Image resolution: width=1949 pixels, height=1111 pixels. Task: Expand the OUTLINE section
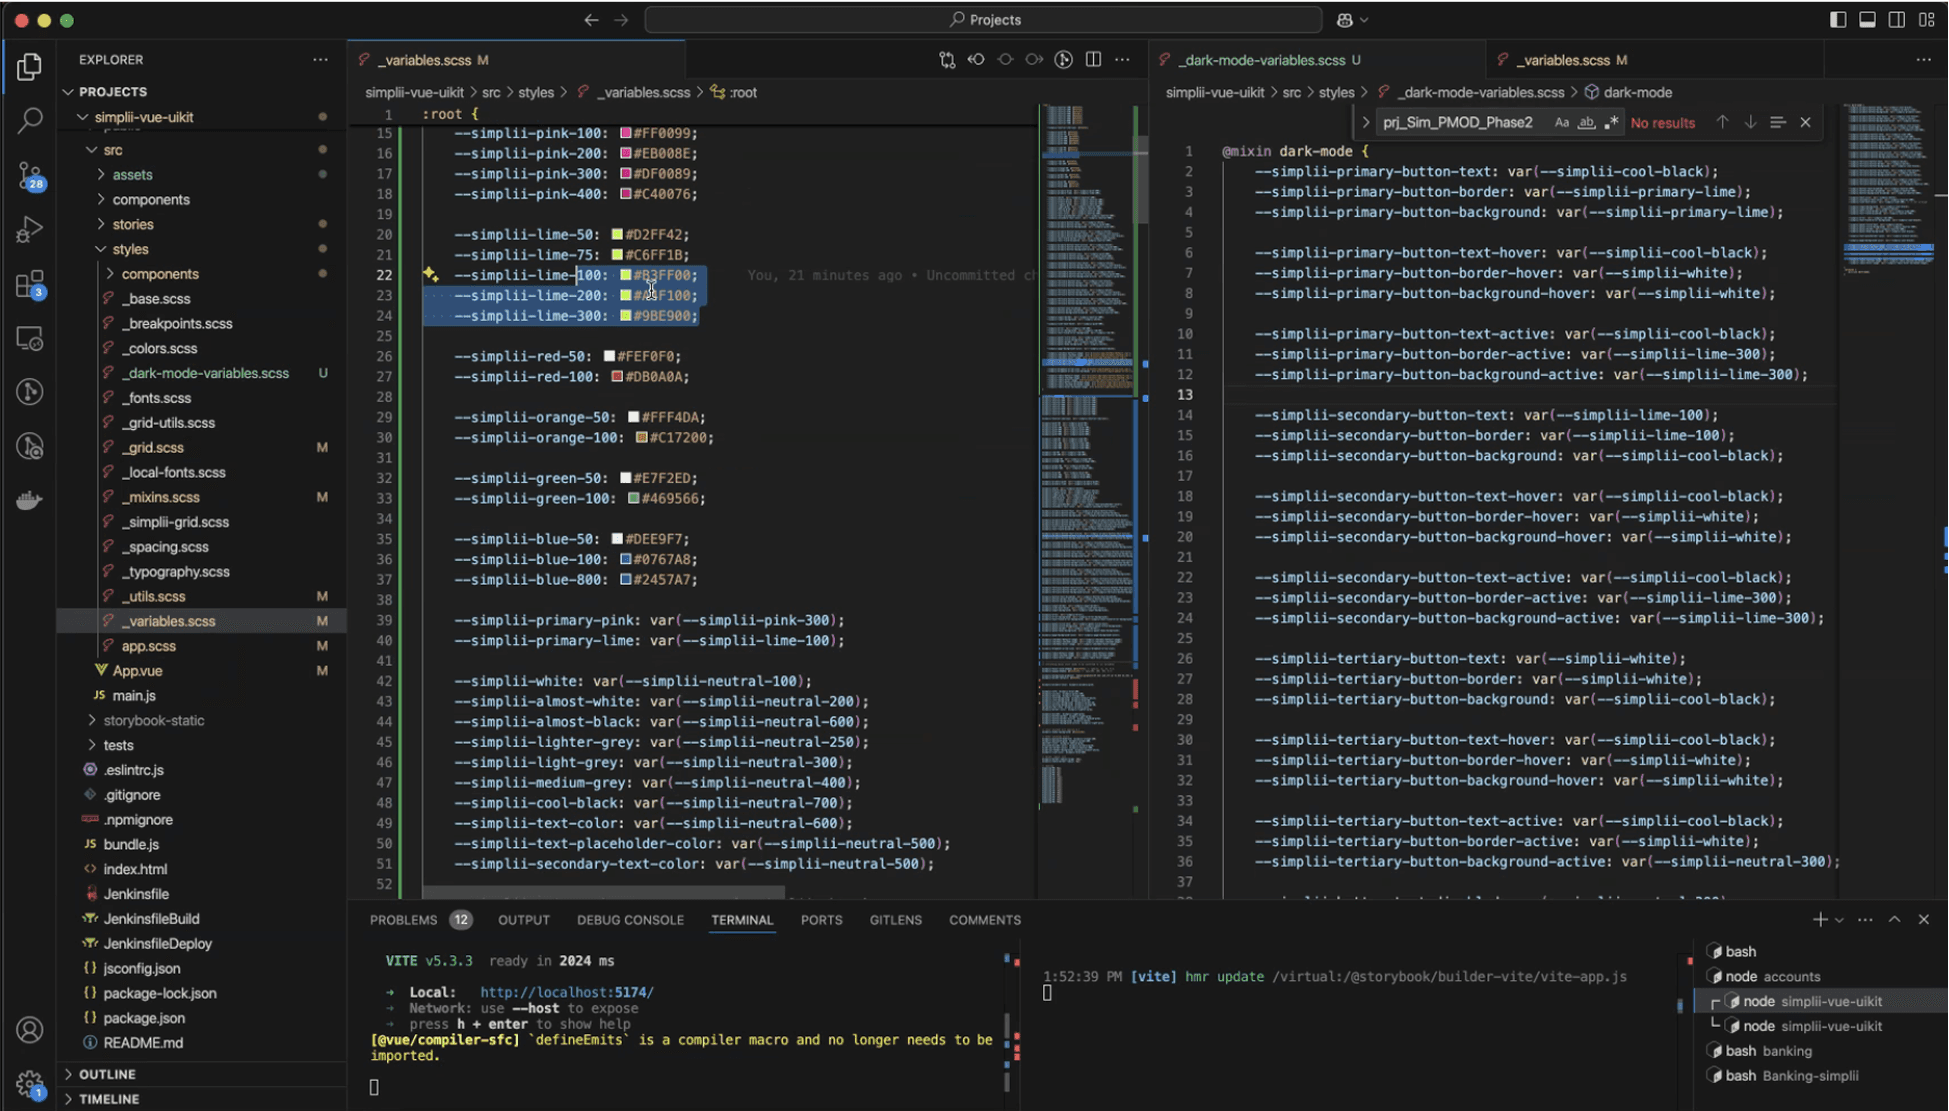click(68, 1074)
